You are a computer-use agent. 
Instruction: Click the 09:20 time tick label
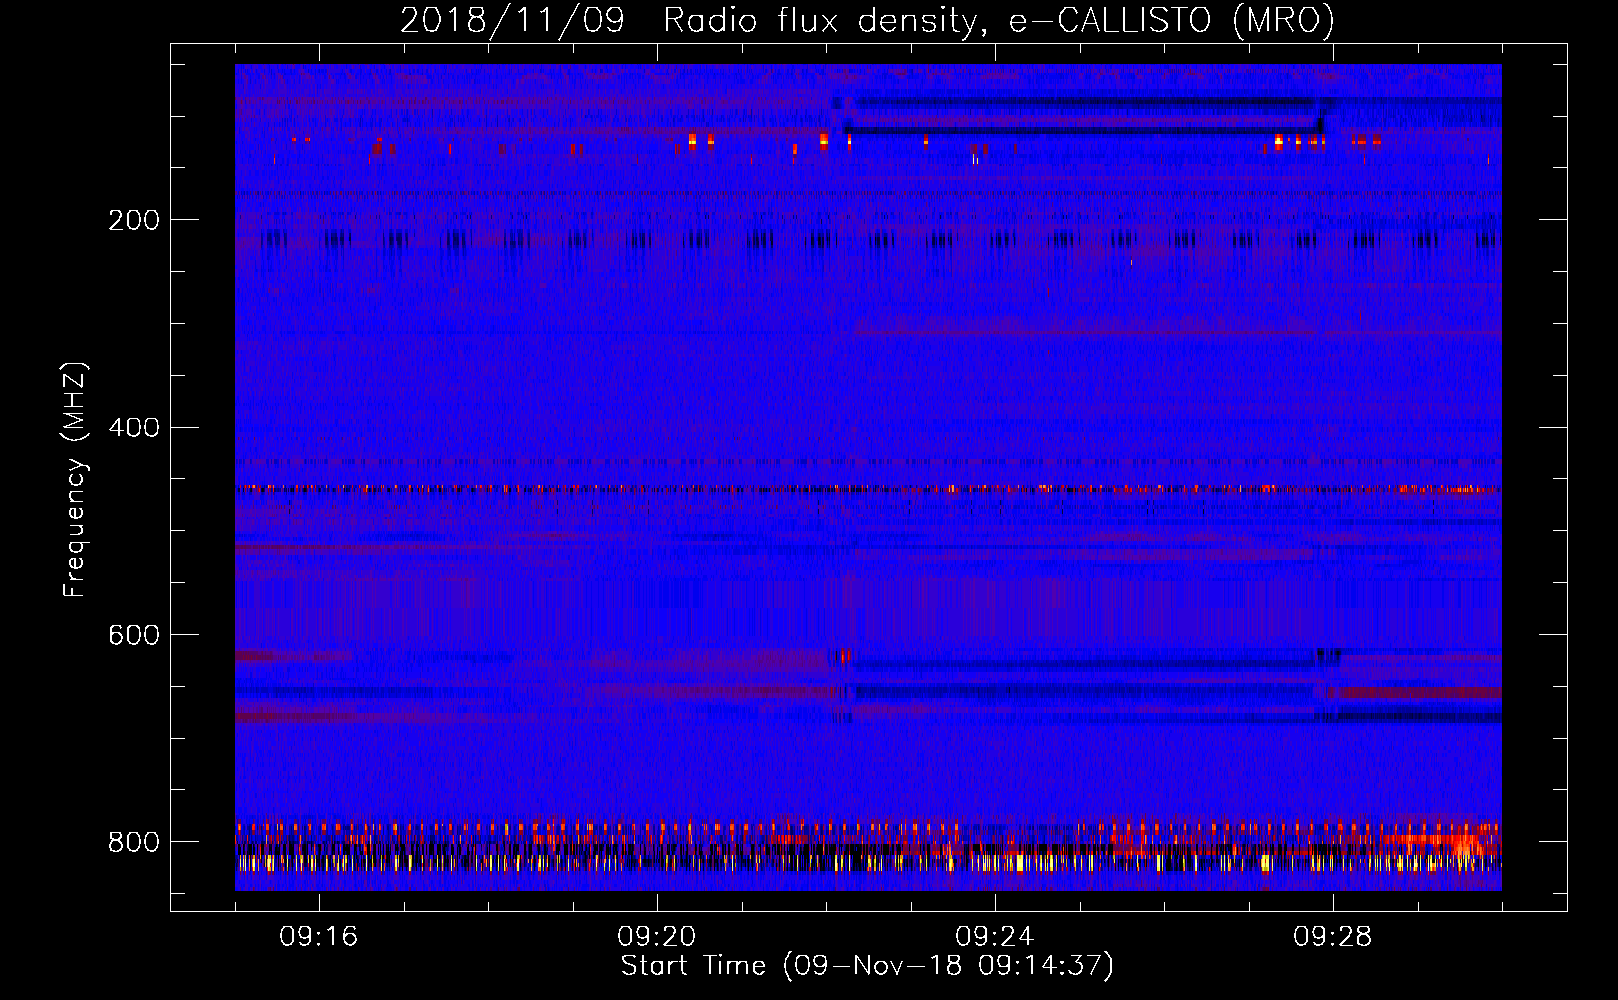657,937
